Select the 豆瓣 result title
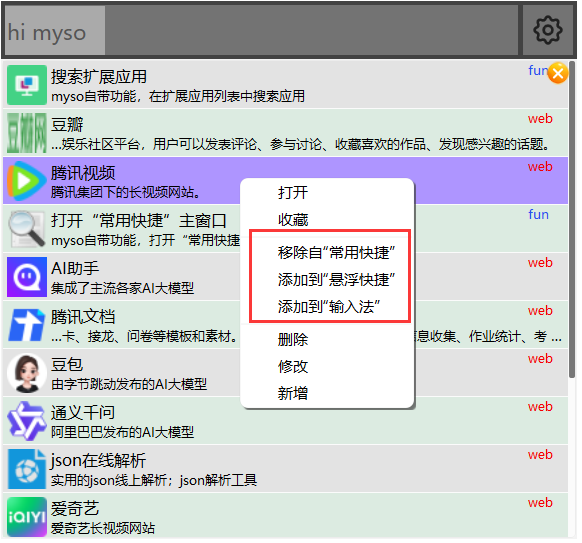The width and height of the screenshot is (582, 543). coord(67,125)
